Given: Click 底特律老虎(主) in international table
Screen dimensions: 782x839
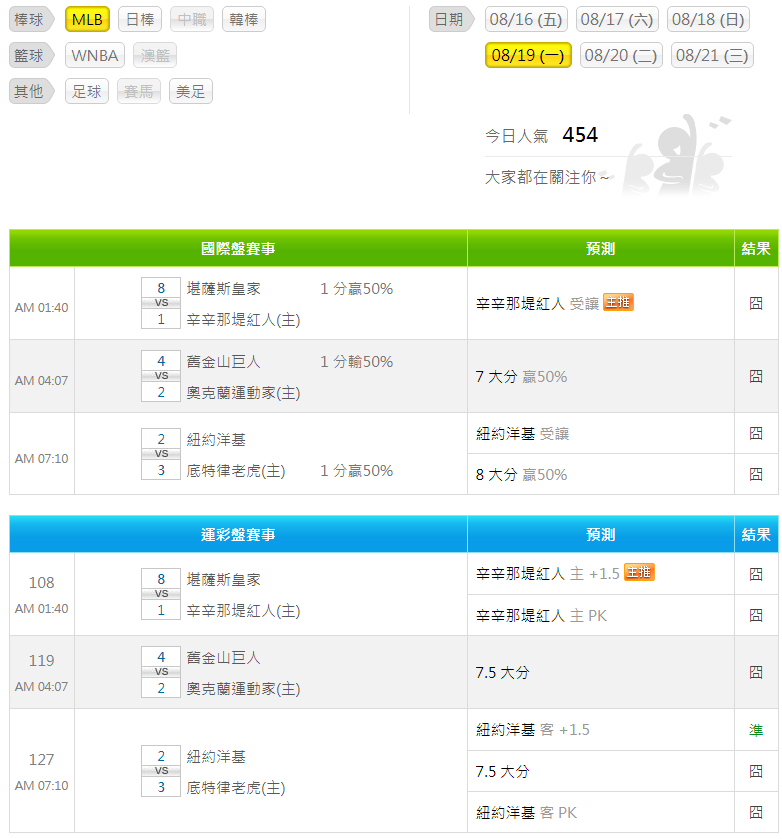Looking at the screenshot, I should pos(236,471).
